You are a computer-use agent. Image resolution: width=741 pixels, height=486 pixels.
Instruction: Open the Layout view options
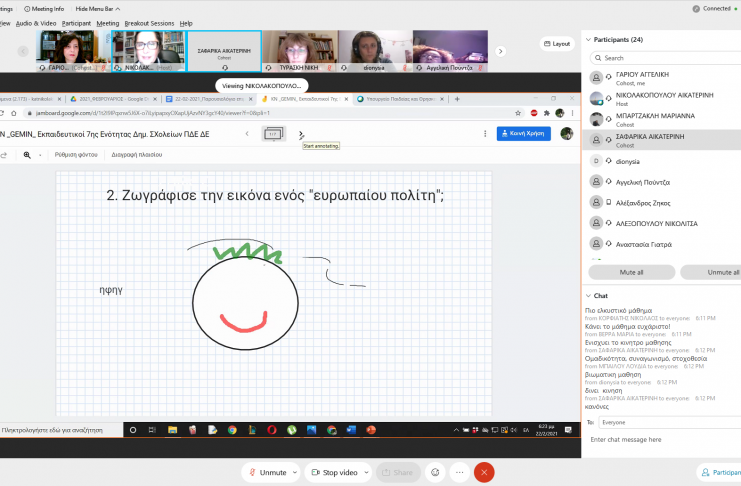557,44
